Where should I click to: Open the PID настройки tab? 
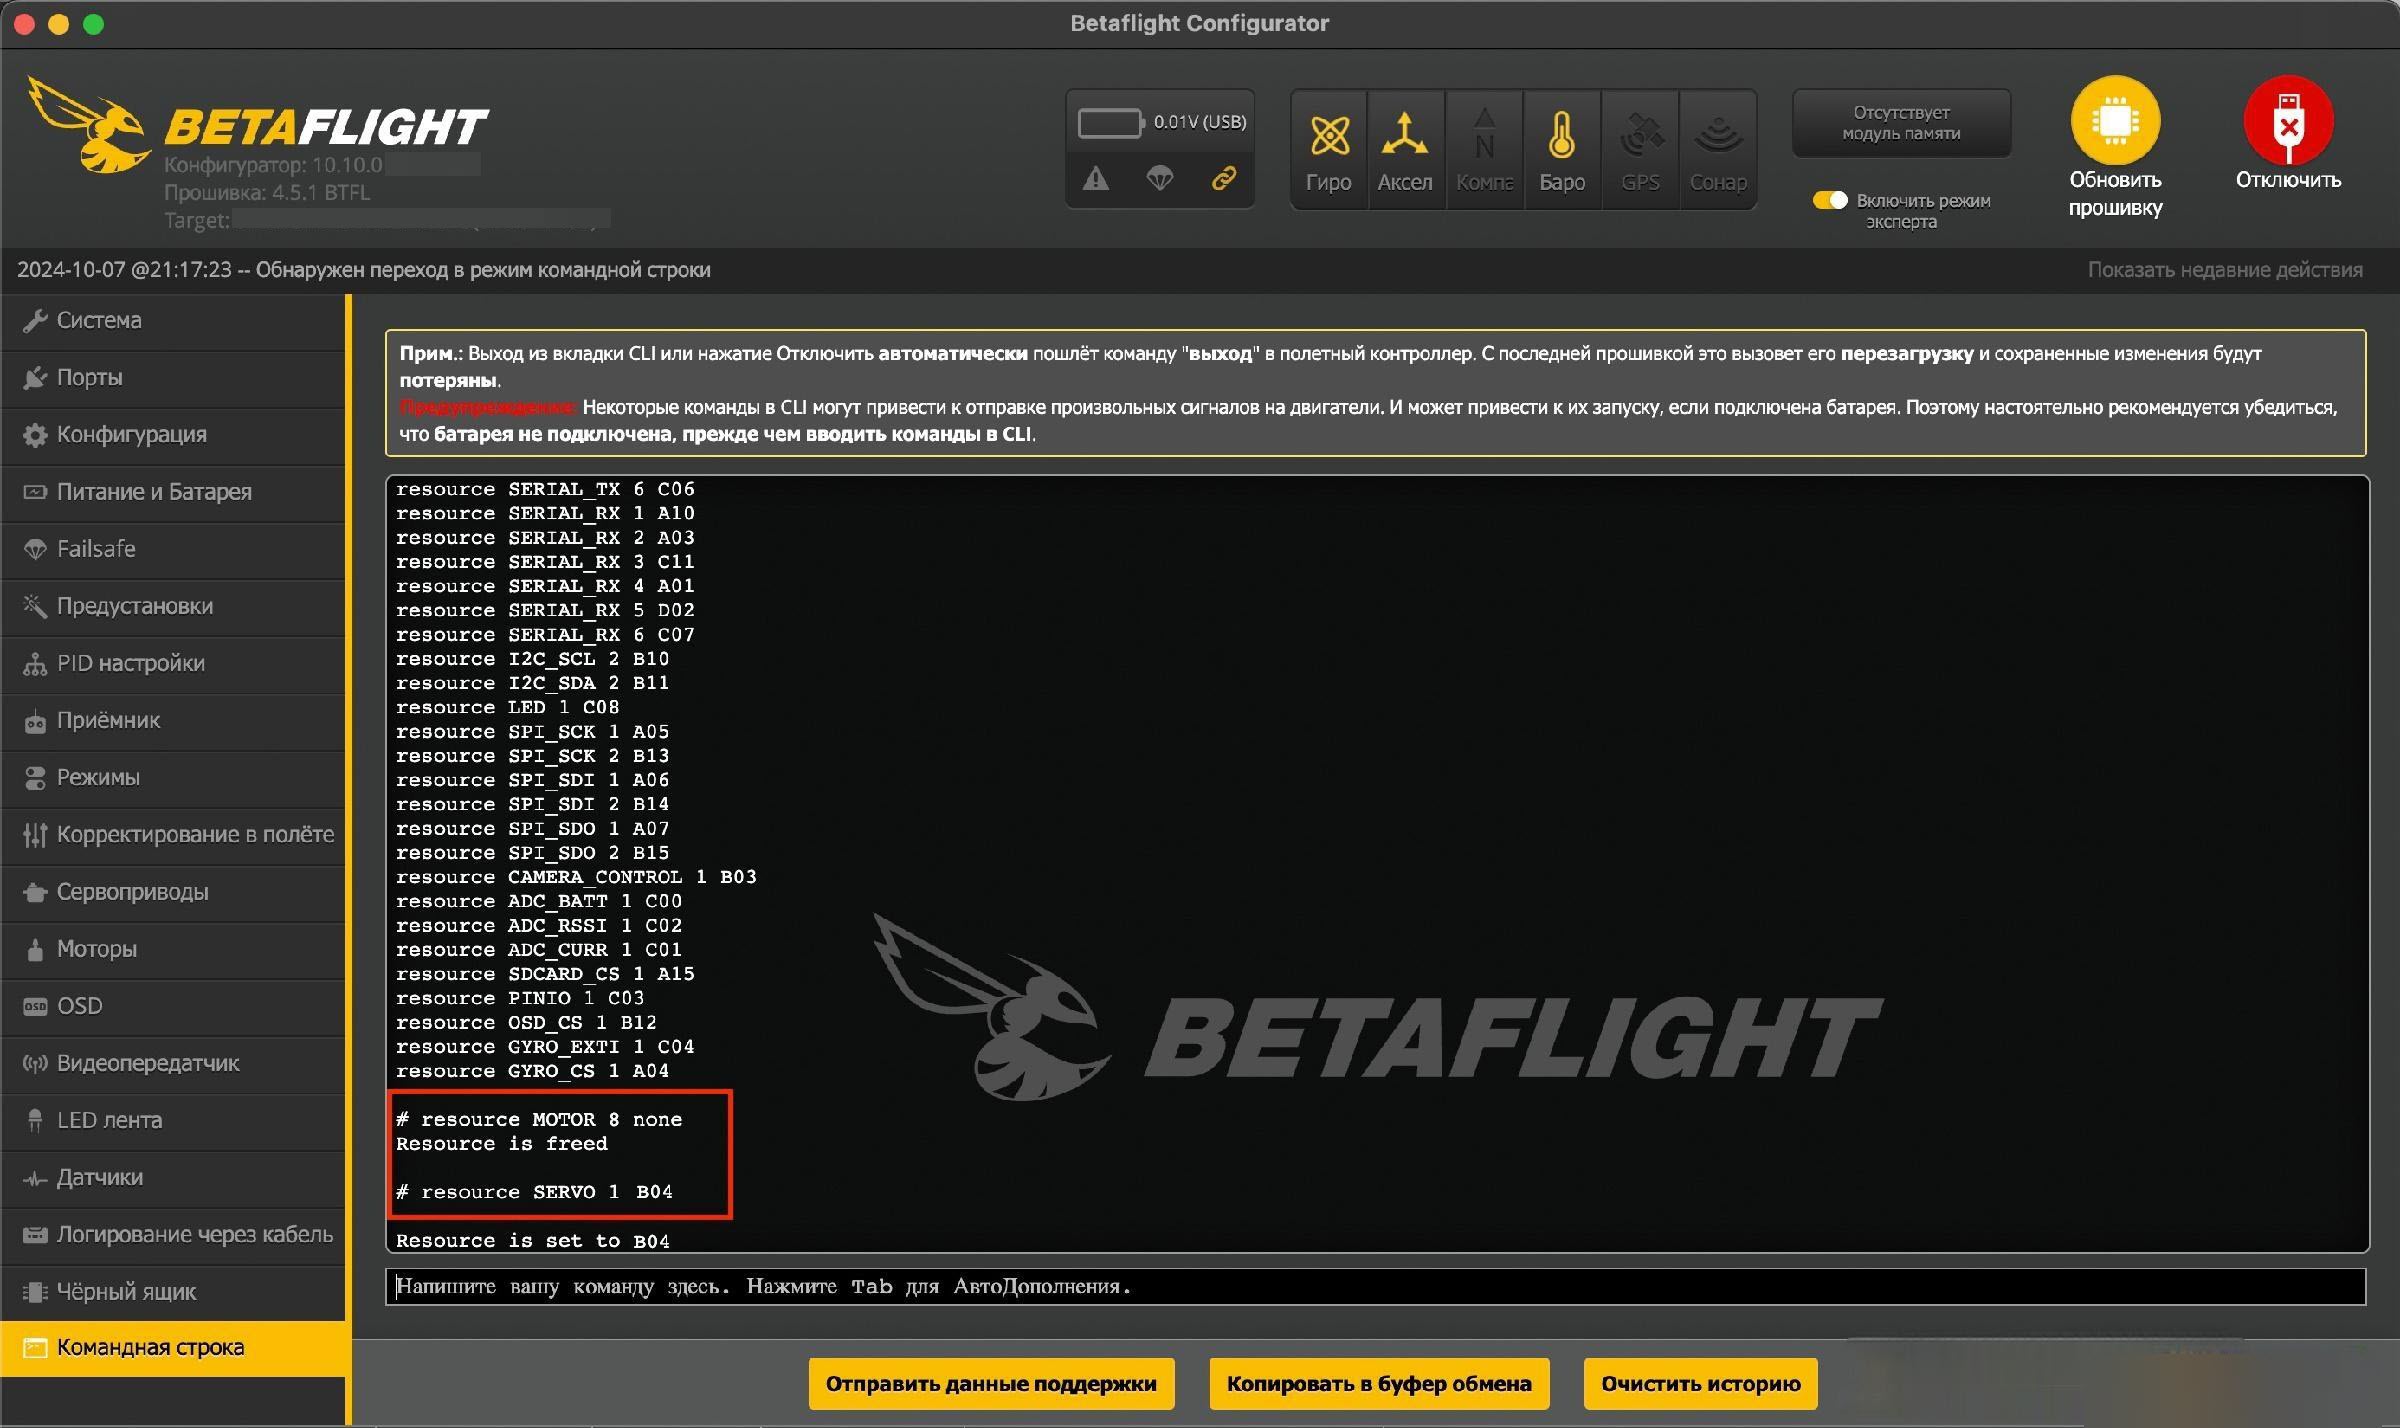pyautogui.click(x=173, y=663)
